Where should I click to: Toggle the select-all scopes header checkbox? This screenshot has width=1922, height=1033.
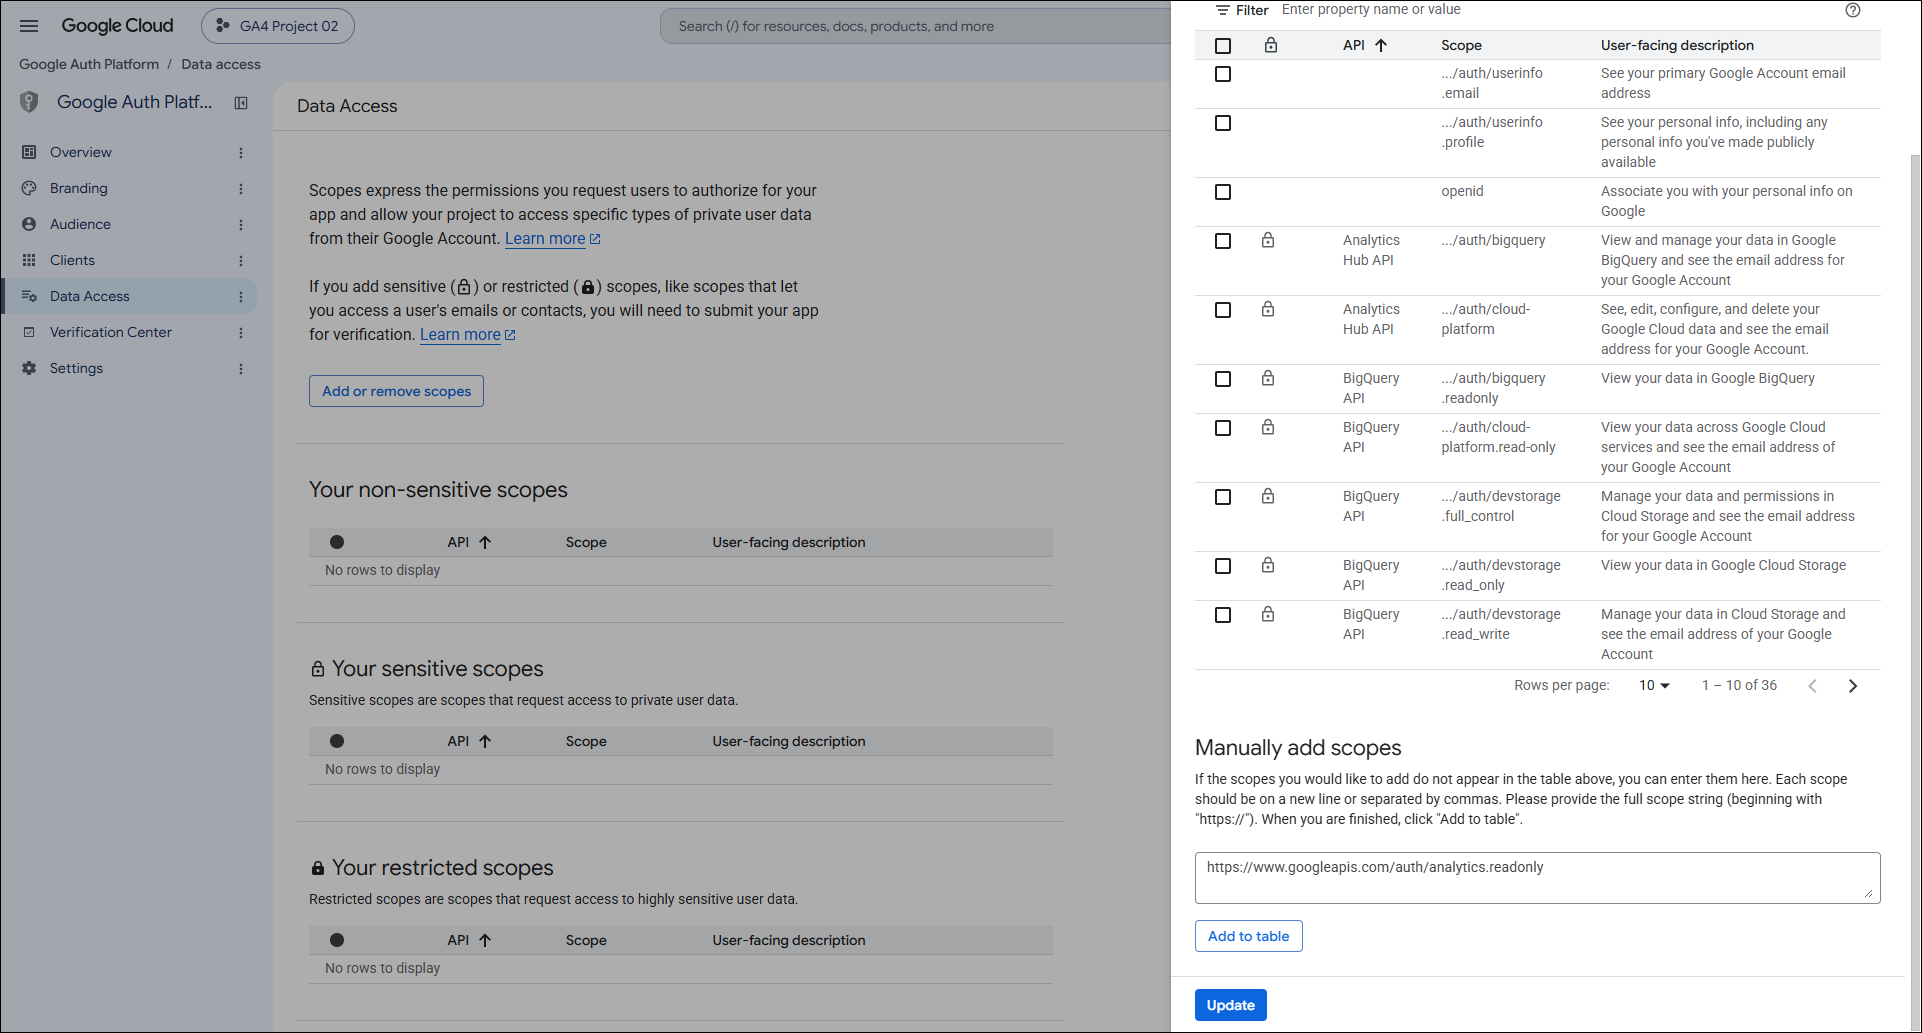click(1223, 45)
